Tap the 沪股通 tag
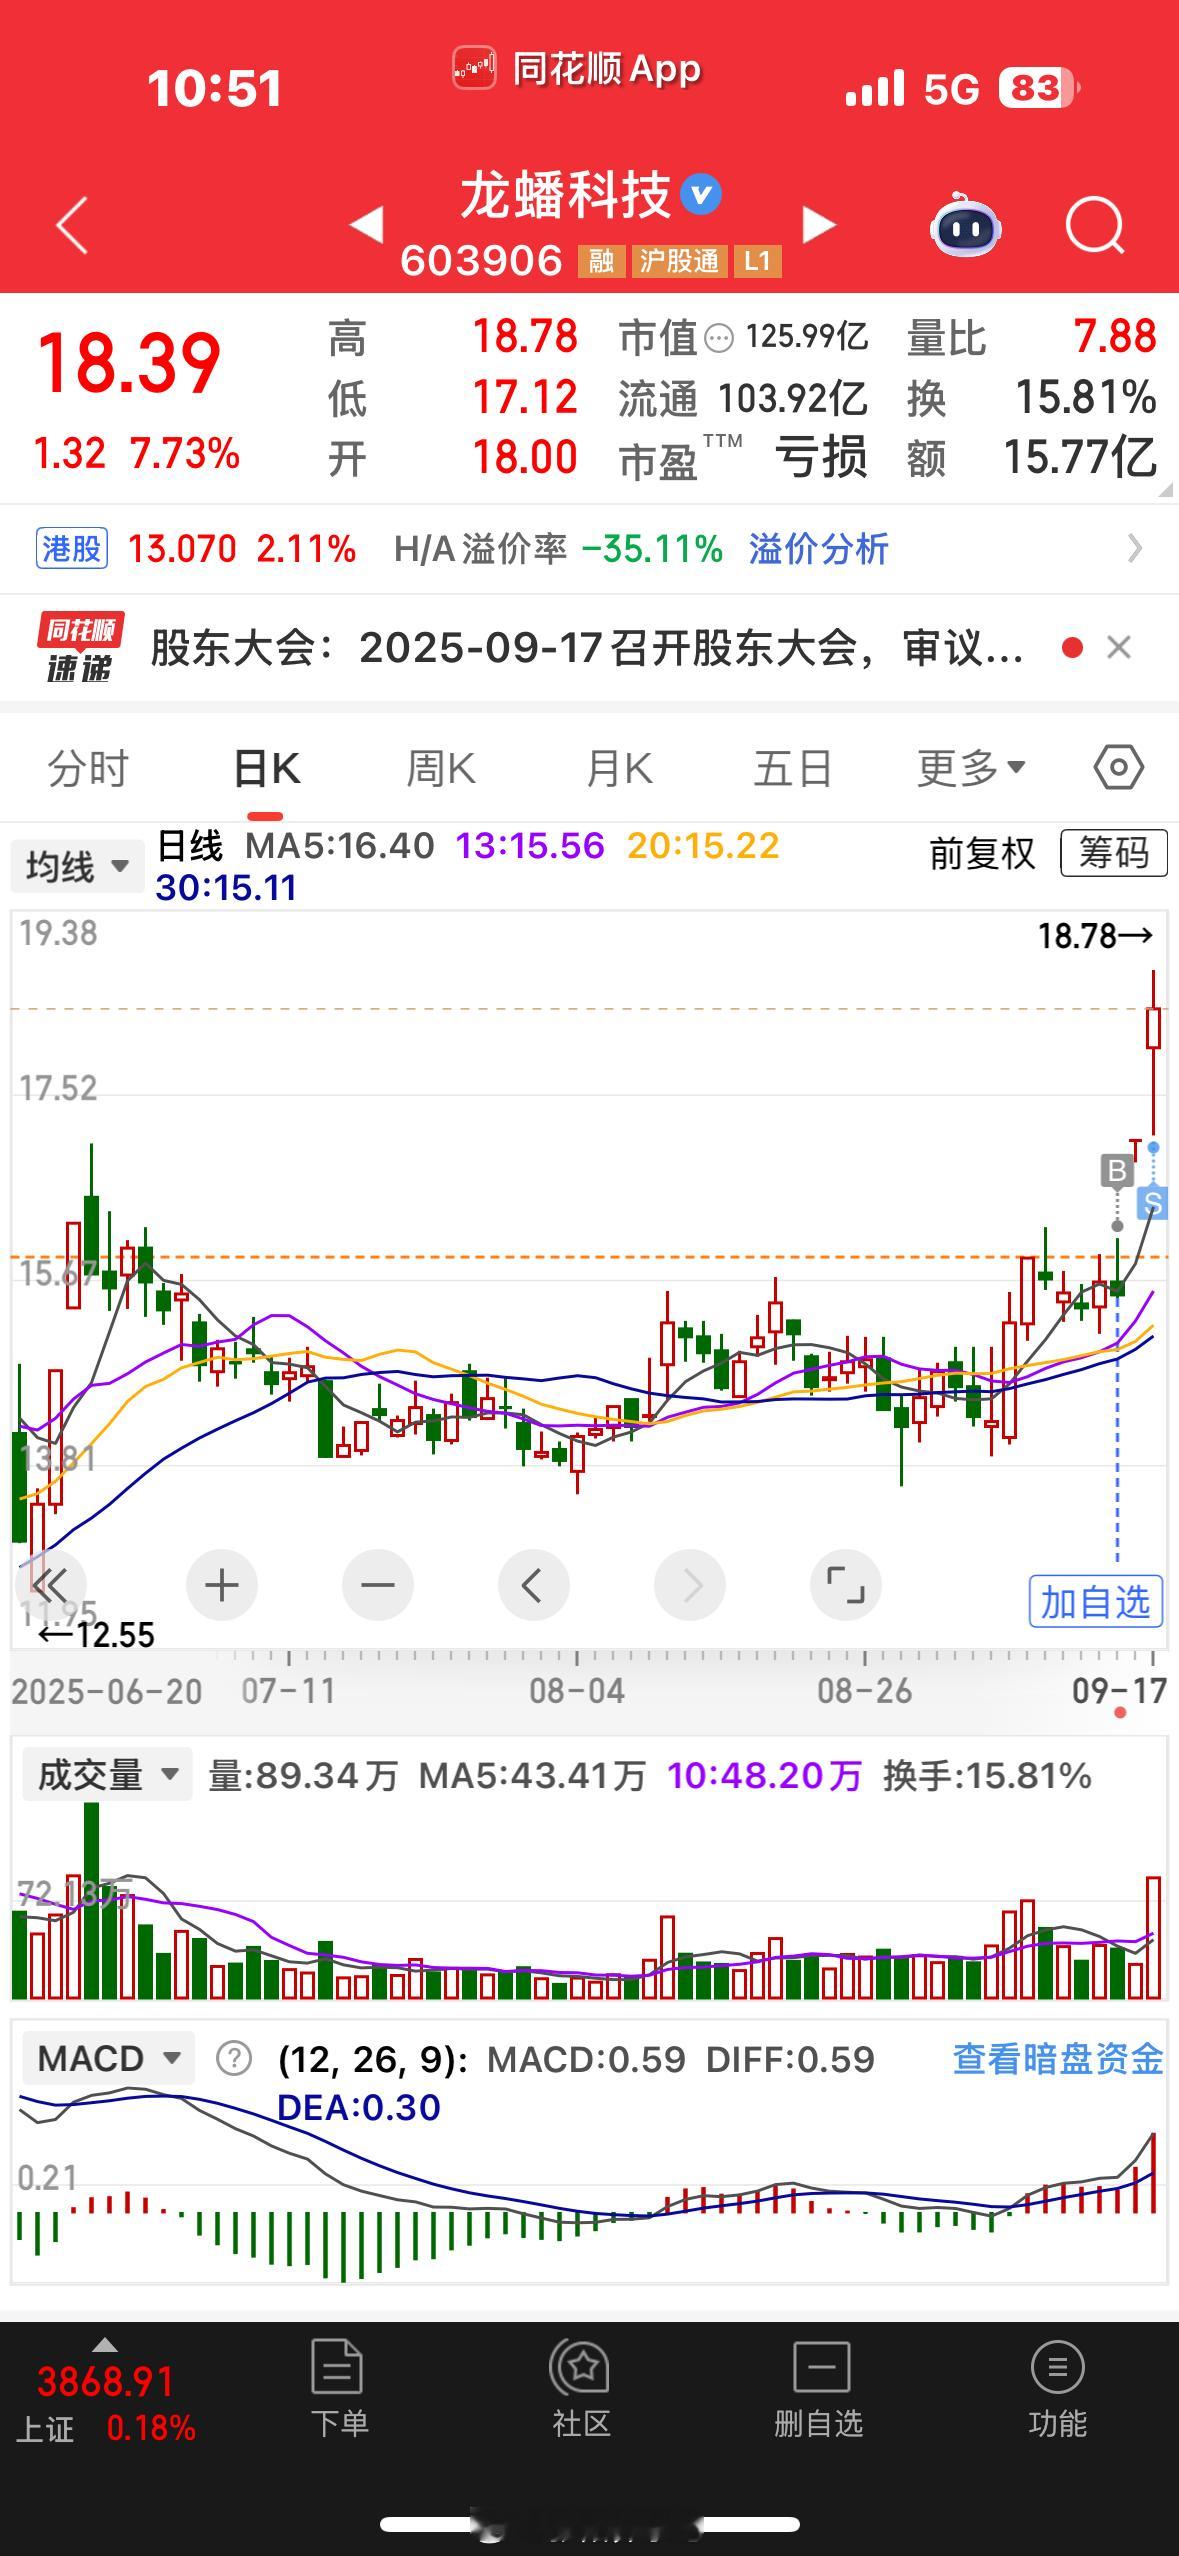 (x=679, y=262)
